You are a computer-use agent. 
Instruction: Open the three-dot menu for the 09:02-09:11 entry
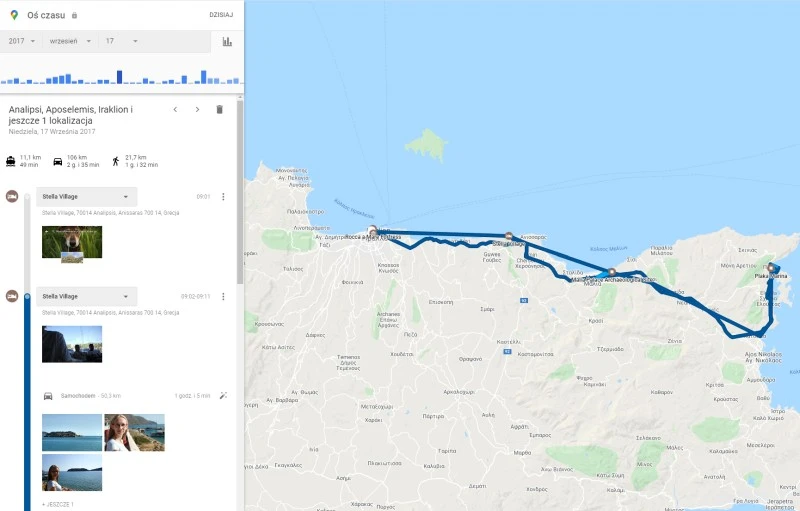pyautogui.click(x=223, y=297)
